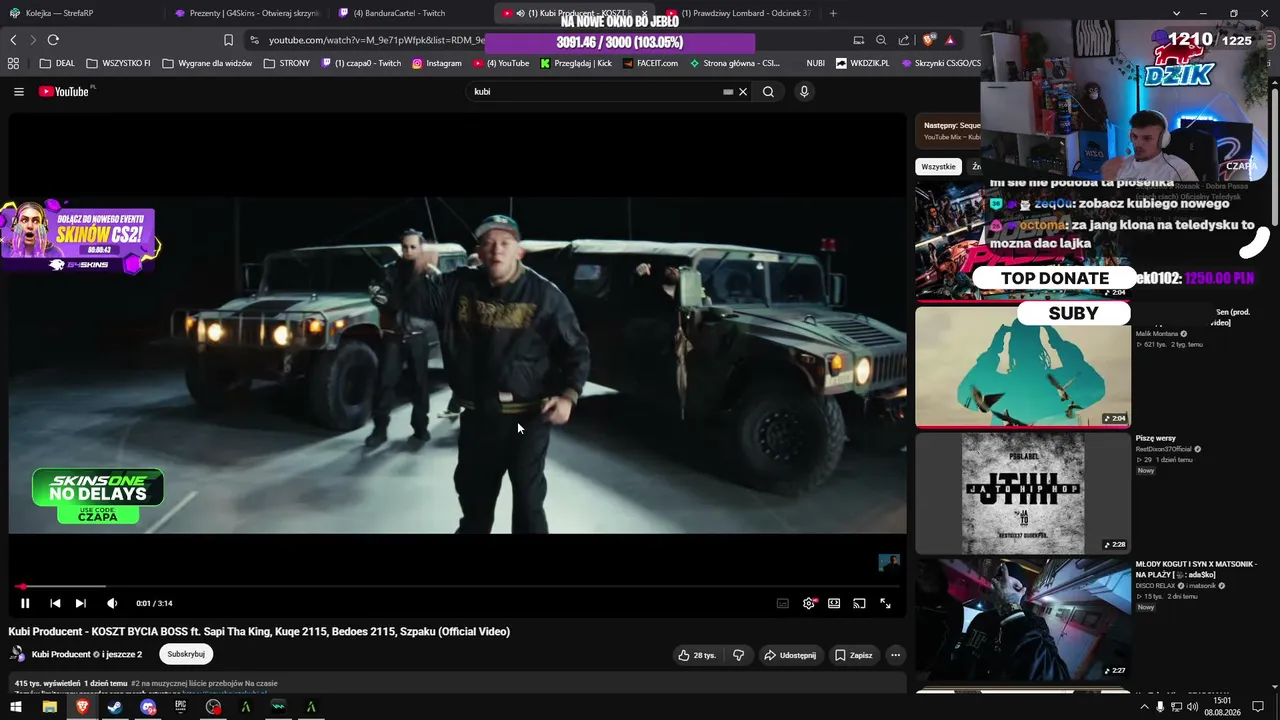Switch to BanduraCartel Twitch tab

coord(408,13)
